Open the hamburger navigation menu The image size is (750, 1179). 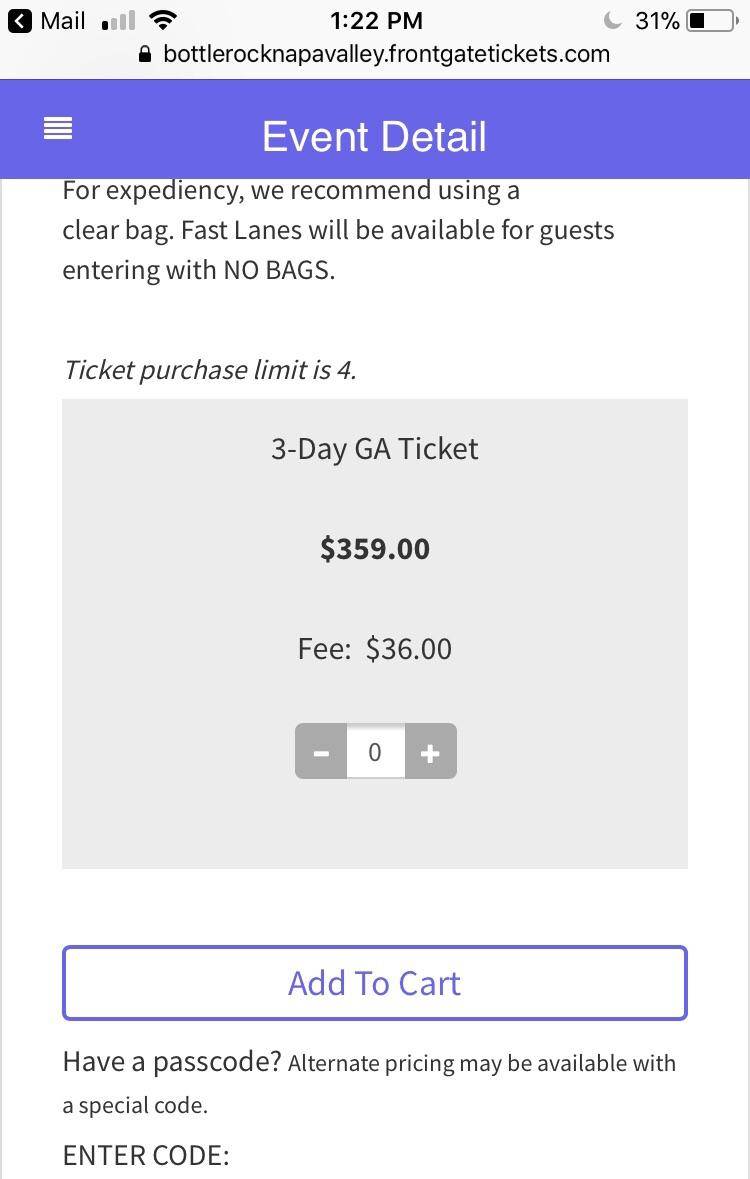(57, 128)
